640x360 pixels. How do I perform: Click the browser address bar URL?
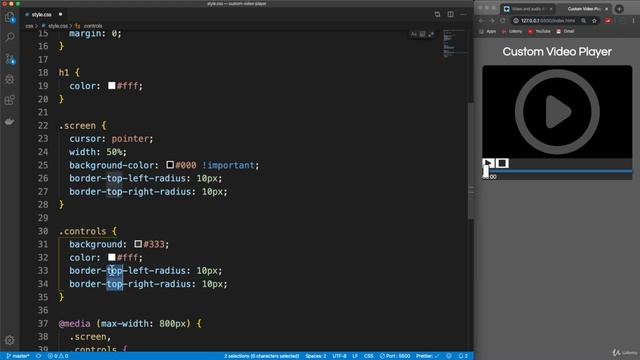click(x=548, y=20)
